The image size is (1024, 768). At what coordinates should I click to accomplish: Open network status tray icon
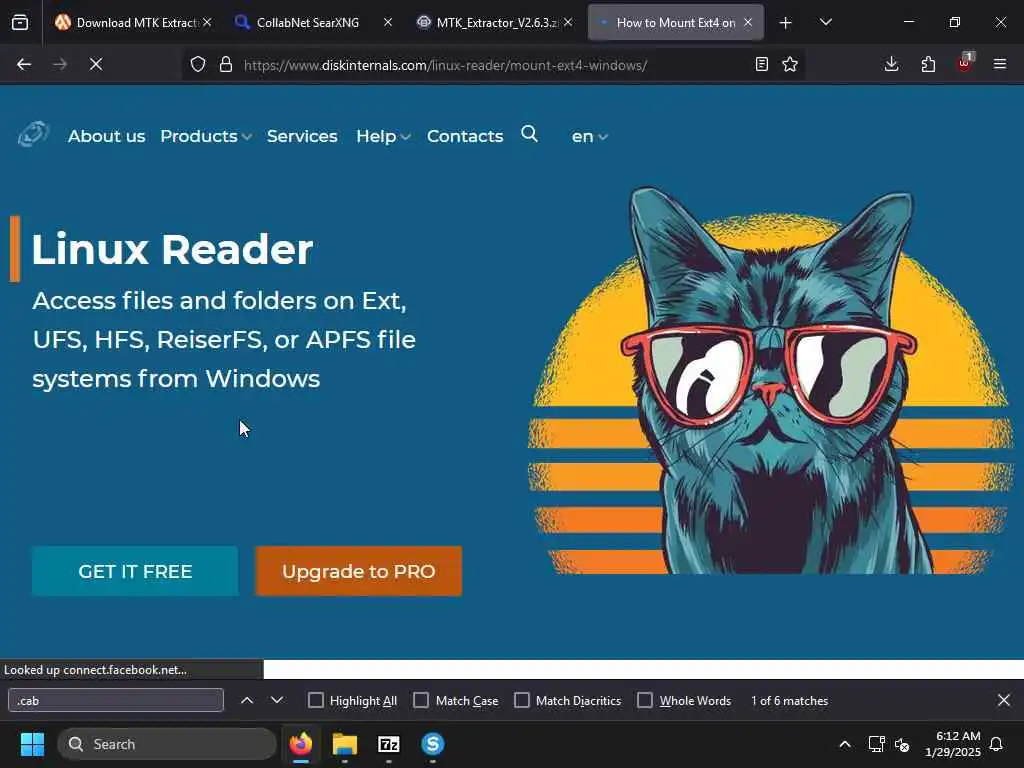point(876,744)
